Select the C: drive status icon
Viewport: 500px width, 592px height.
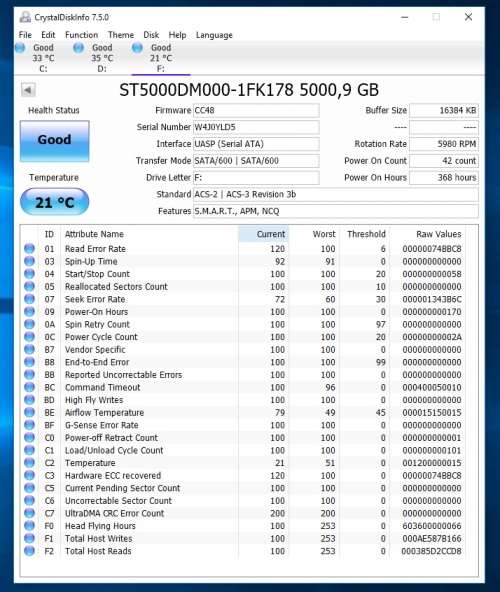tap(20, 48)
